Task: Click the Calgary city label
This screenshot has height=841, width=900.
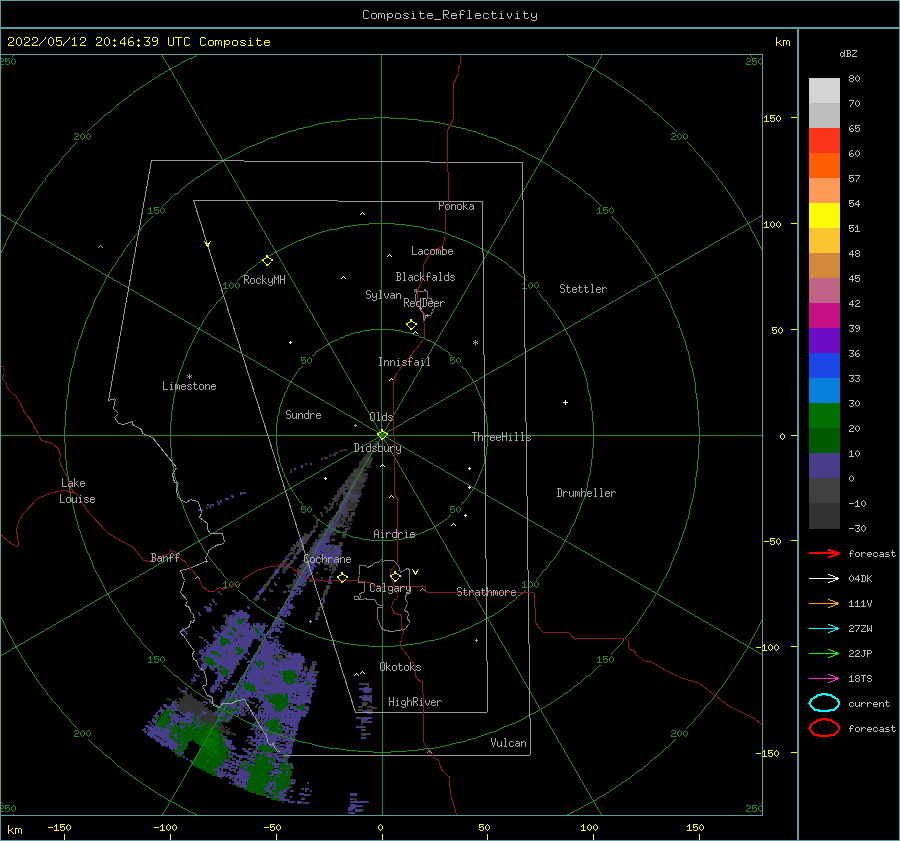Action: click(x=390, y=588)
